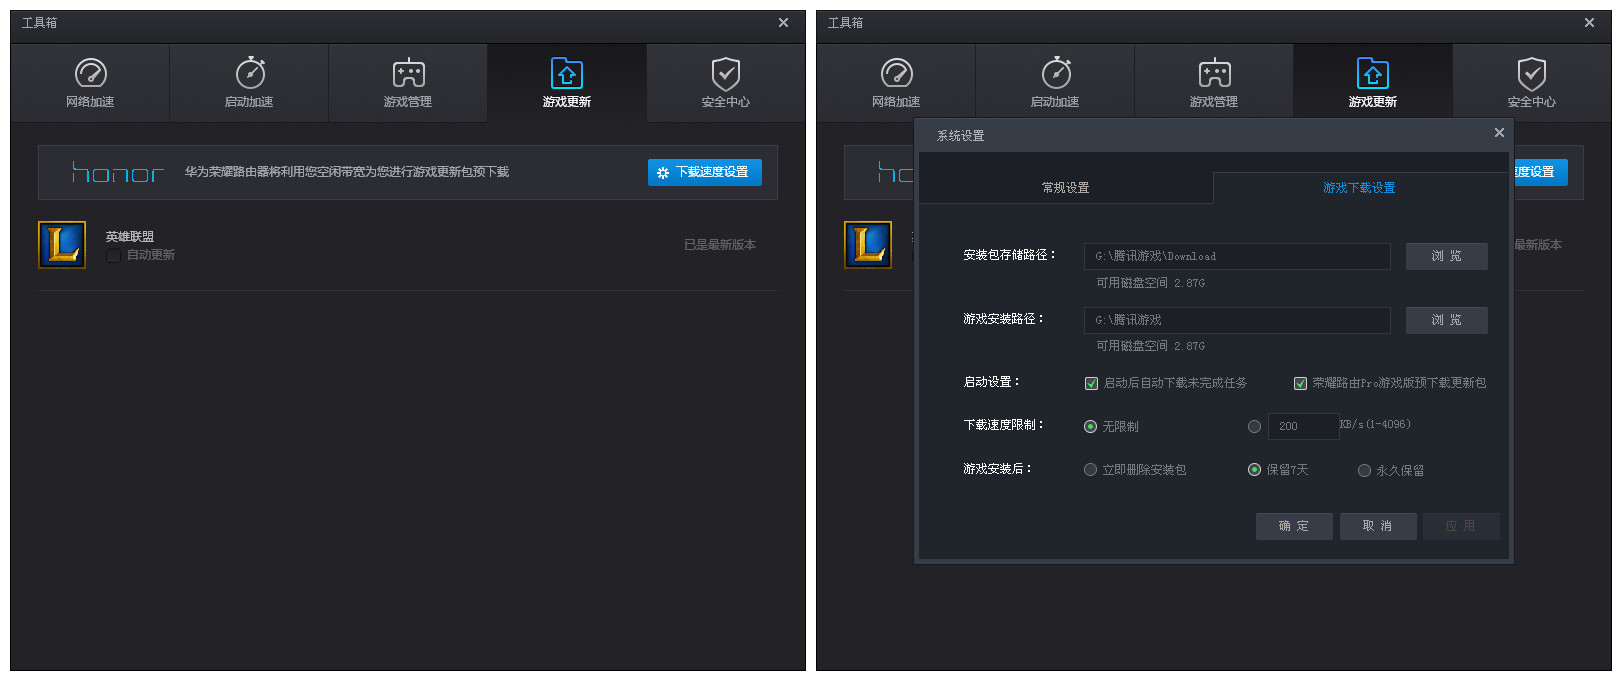
Task: Click 安装包存储路径 input field
Action: [1237, 256]
